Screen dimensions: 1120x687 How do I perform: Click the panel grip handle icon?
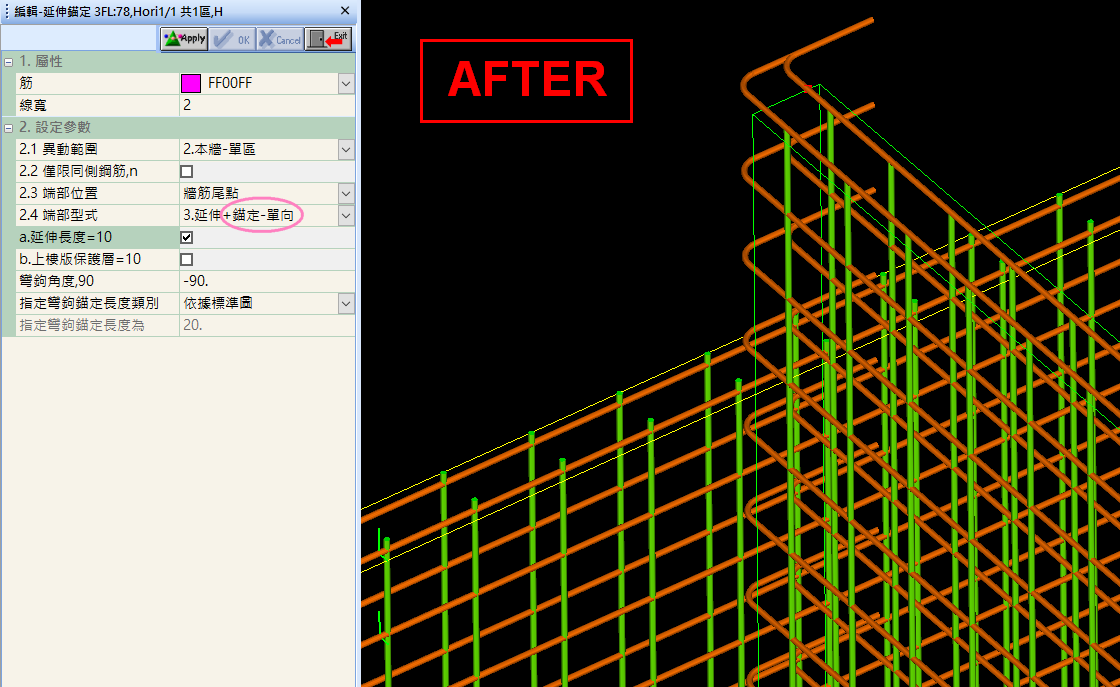6,11
